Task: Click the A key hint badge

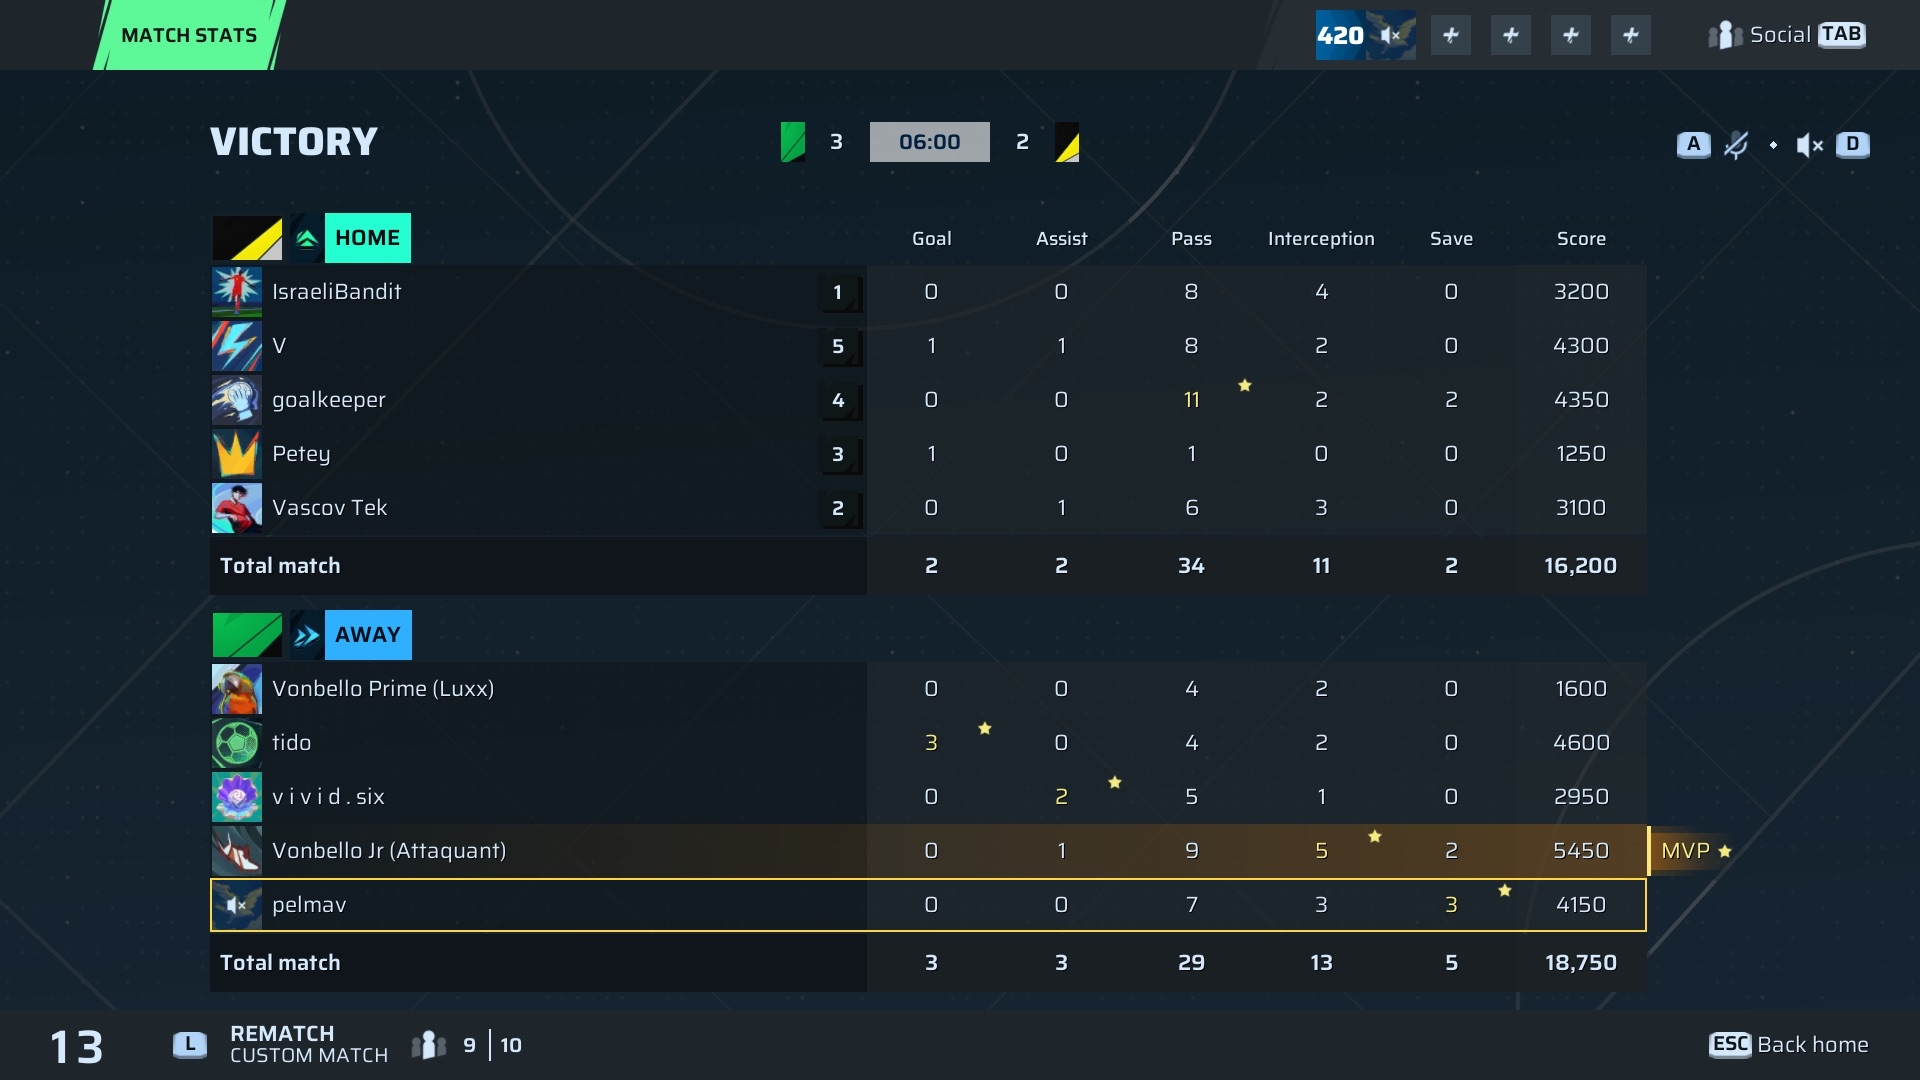Action: [x=1693, y=144]
